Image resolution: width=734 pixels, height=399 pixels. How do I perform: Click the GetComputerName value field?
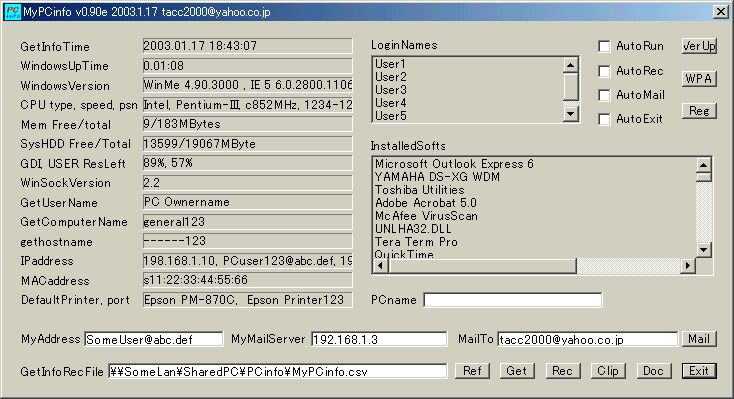coord(247,222)
